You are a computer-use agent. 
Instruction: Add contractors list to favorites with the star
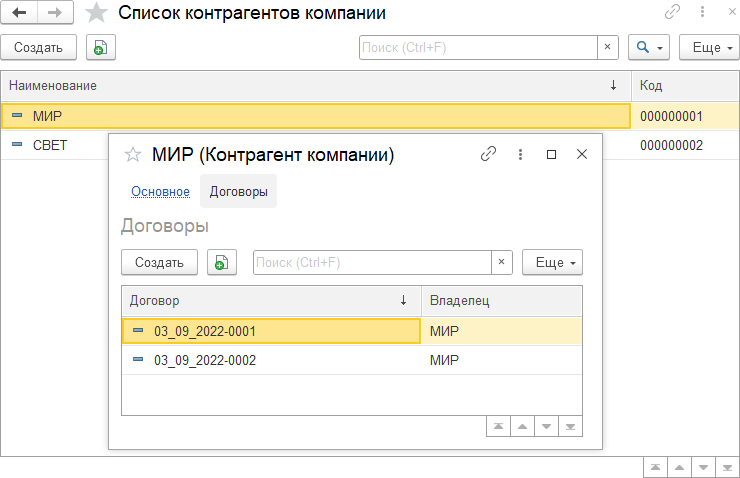(x=96, y=13)
